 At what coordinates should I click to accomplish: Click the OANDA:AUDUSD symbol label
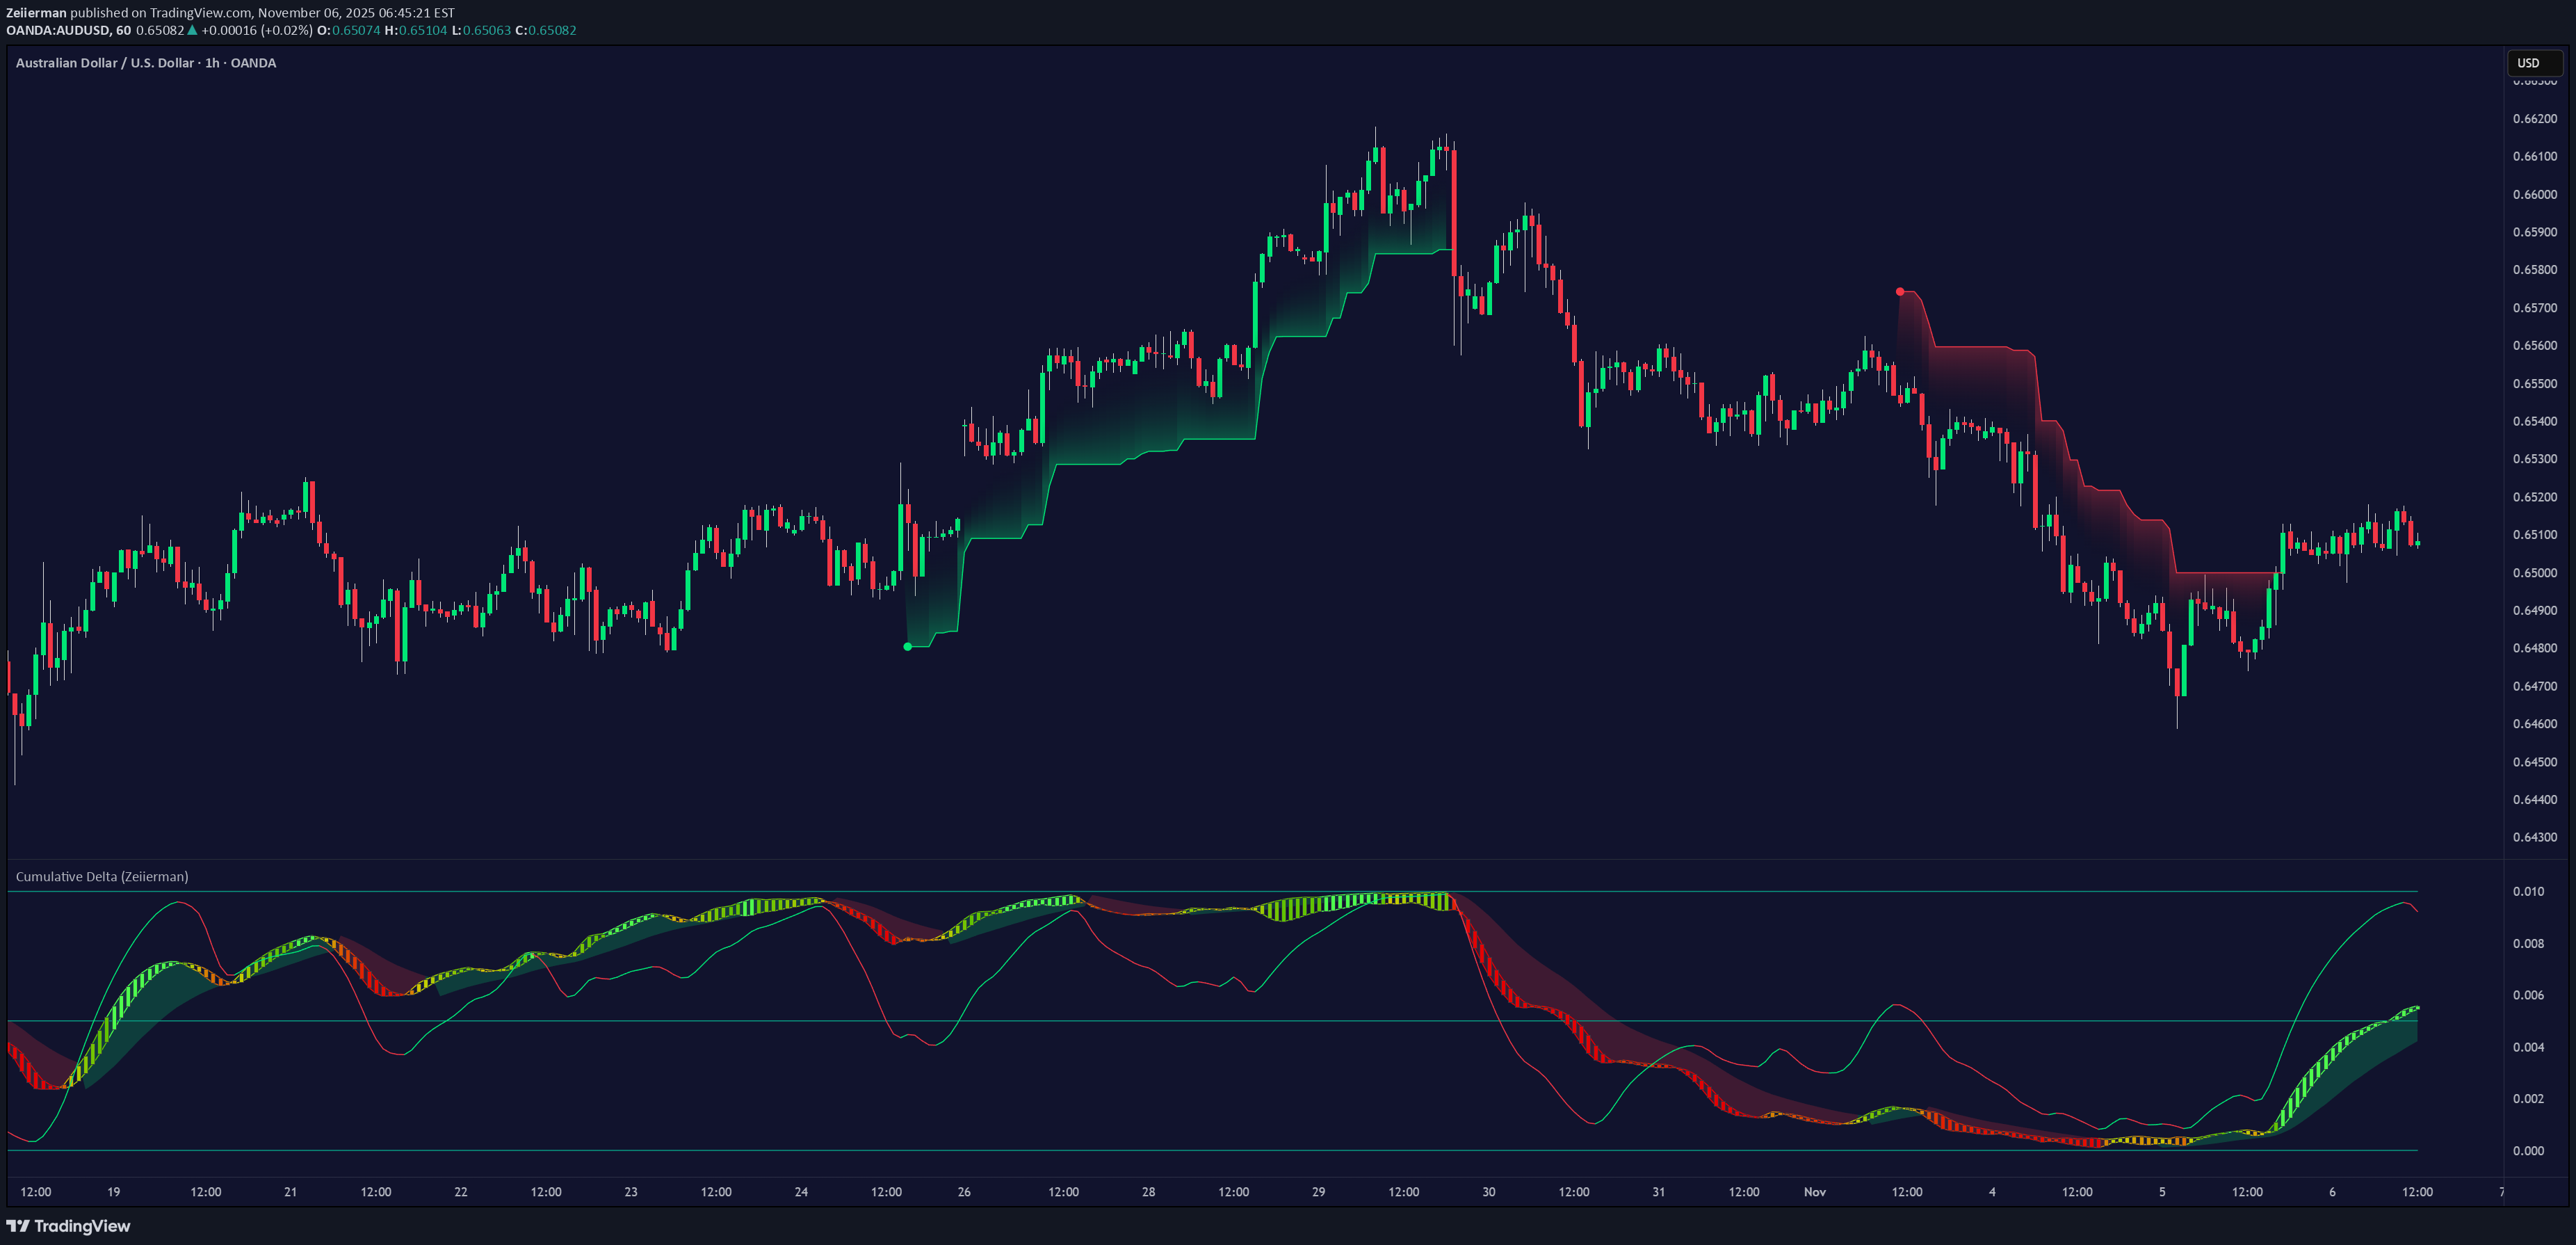(60, 30)
